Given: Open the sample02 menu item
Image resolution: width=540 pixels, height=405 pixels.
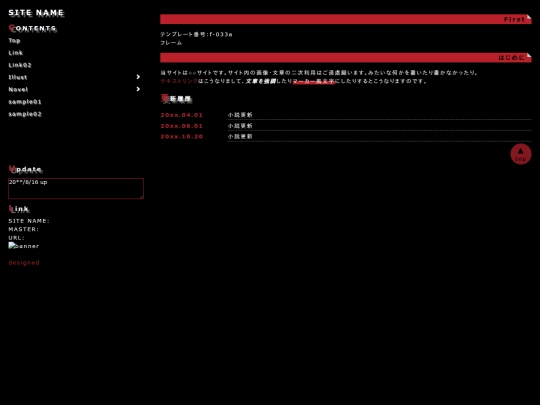Looking at the screenshot, I should coord(25,114).
